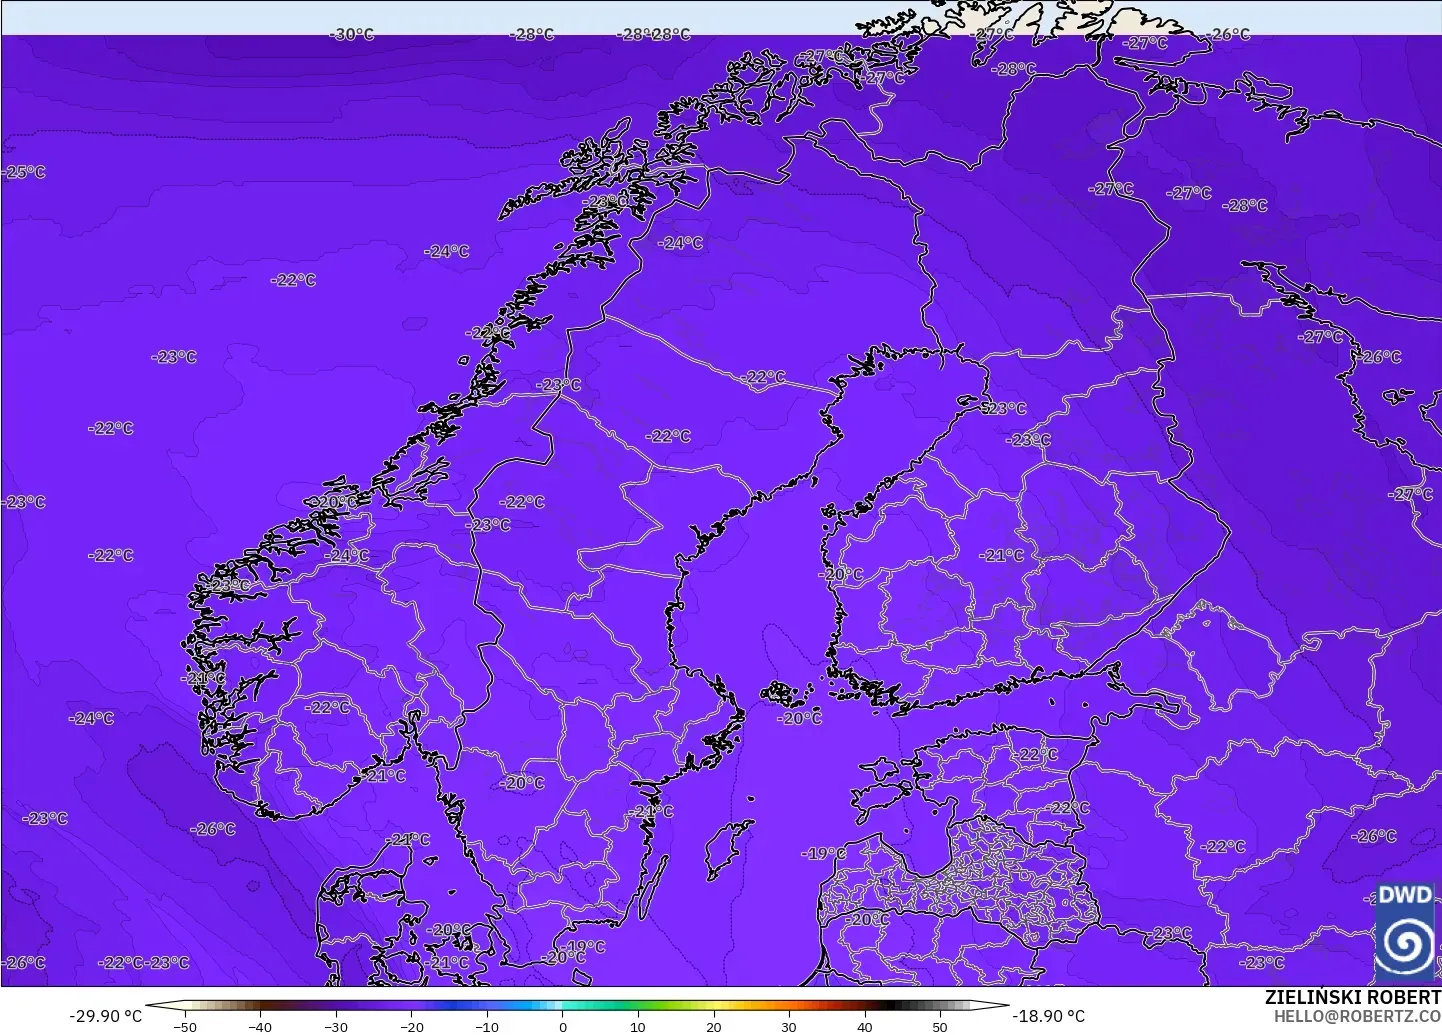Click the -21°C label in central Finland
The width and height of the screenshot is (1442, 1035).
point(1002,555)
